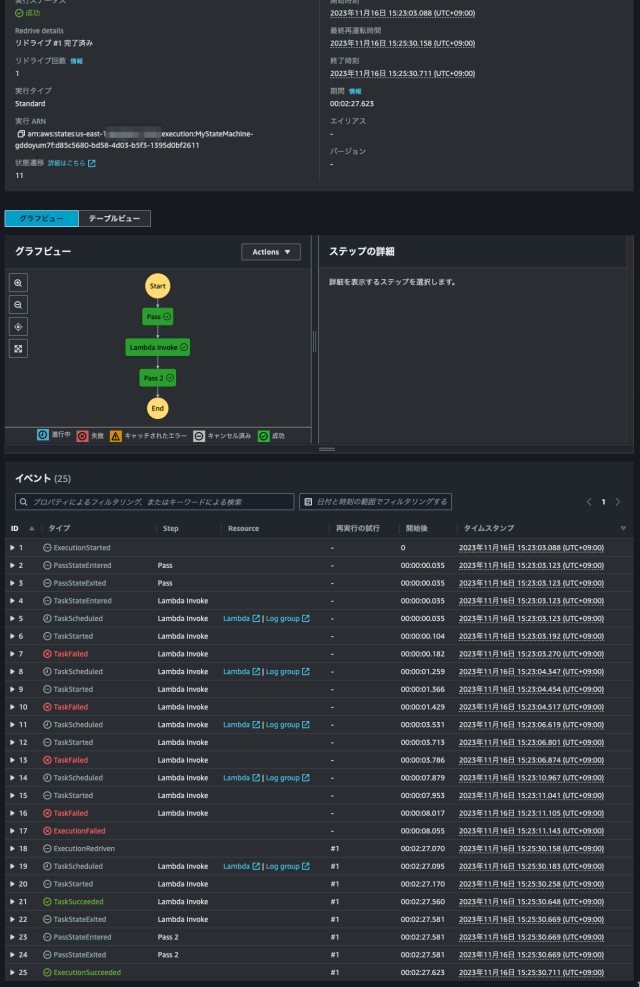Copy the execution ARN with the copy icon
The width and height of the screenshot is (640, 987).
20,133
